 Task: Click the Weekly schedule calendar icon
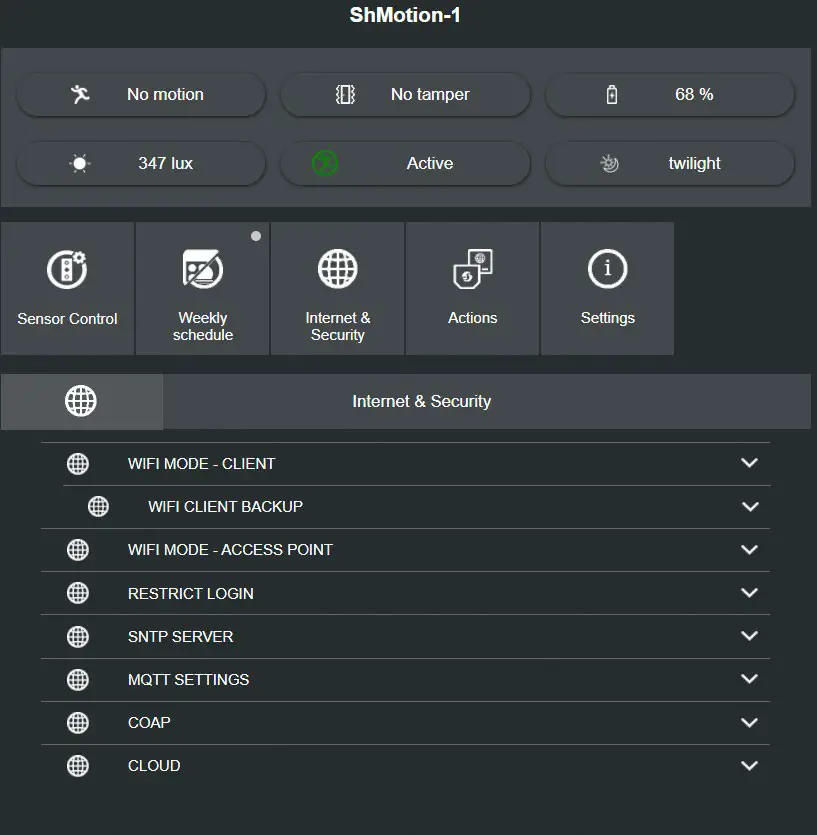[x=202, y=268]
